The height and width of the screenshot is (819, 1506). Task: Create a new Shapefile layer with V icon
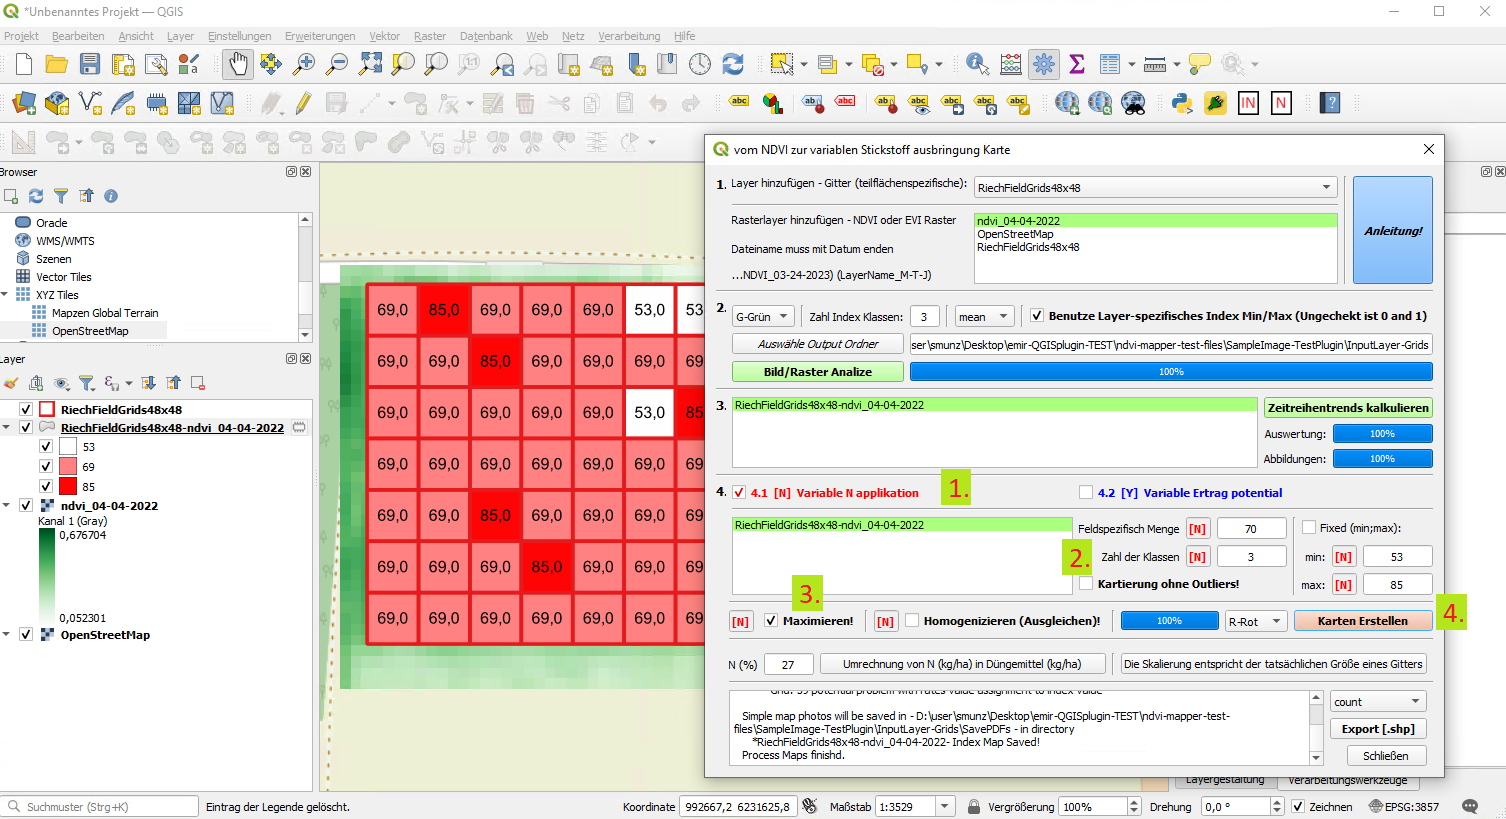tap(90, 103)
